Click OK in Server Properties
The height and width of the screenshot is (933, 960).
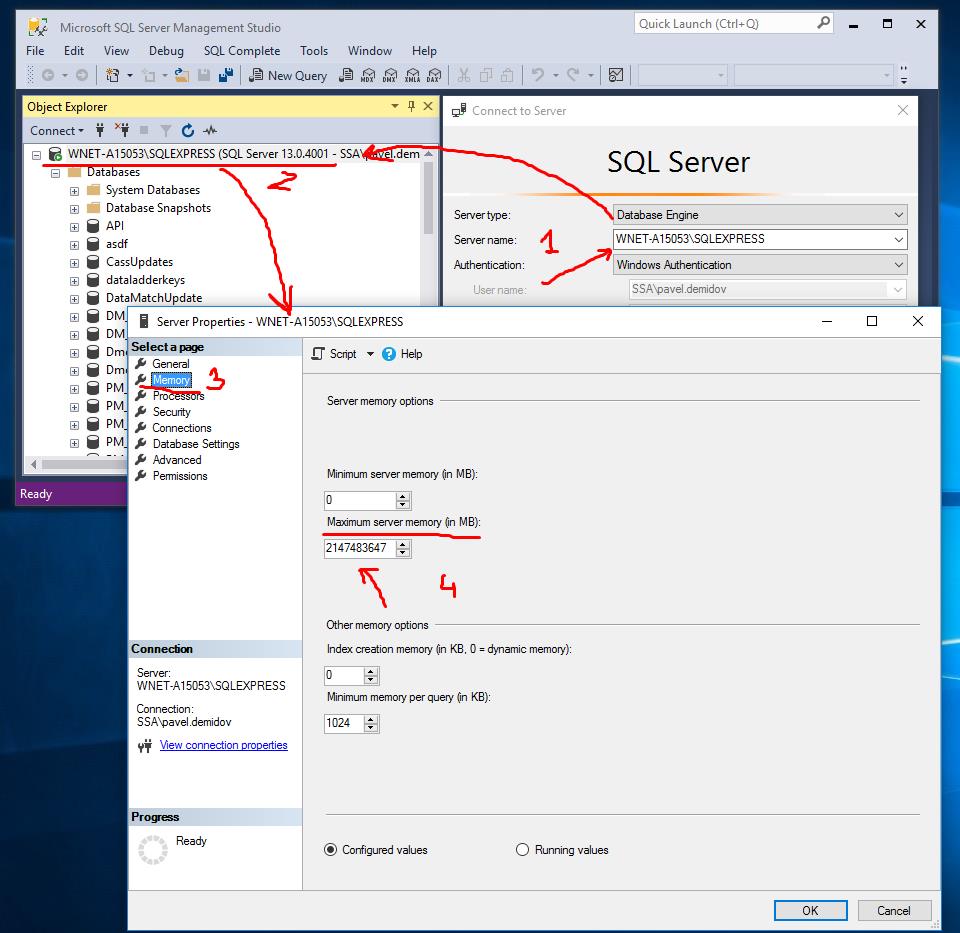click(810, 910)
